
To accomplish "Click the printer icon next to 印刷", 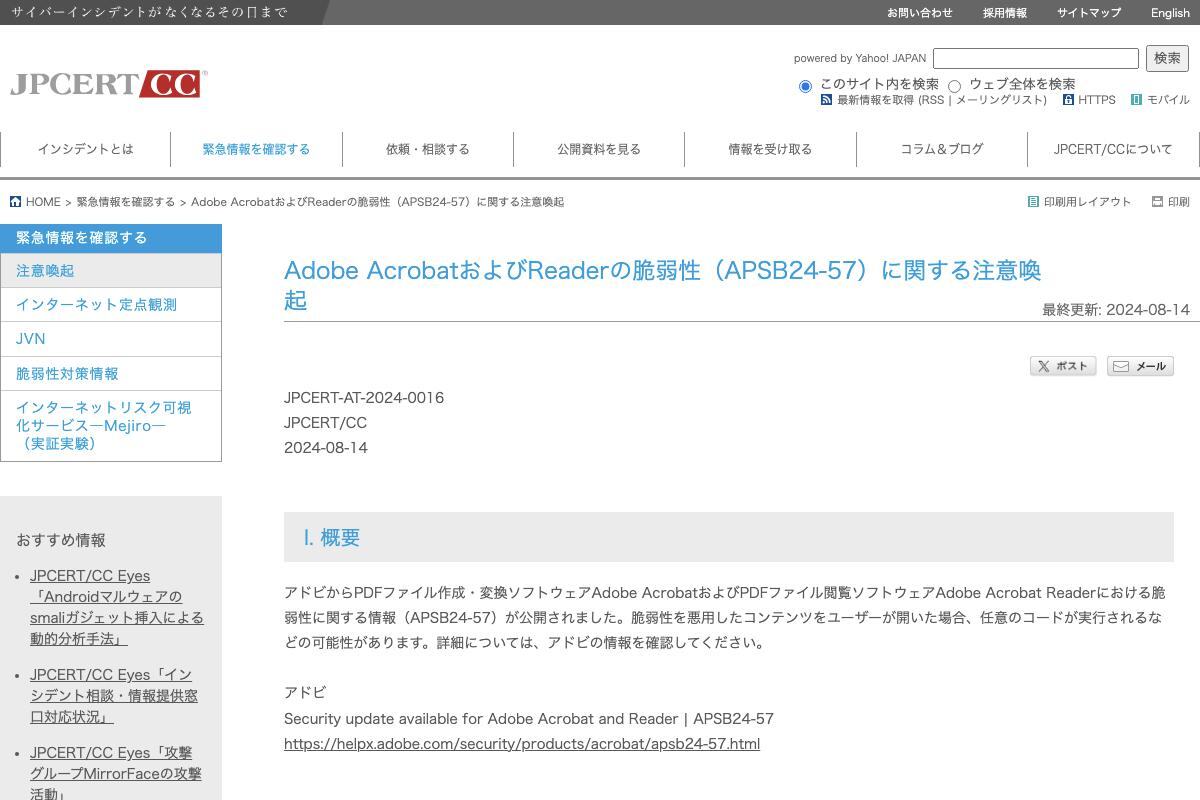I will point(1157,202).
